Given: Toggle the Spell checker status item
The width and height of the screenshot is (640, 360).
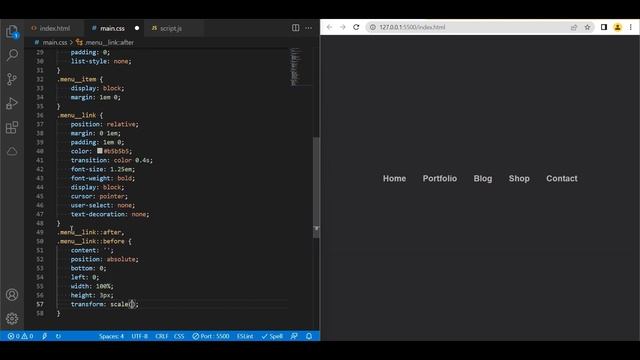Looking at the screenshot, I should (272, 336).
